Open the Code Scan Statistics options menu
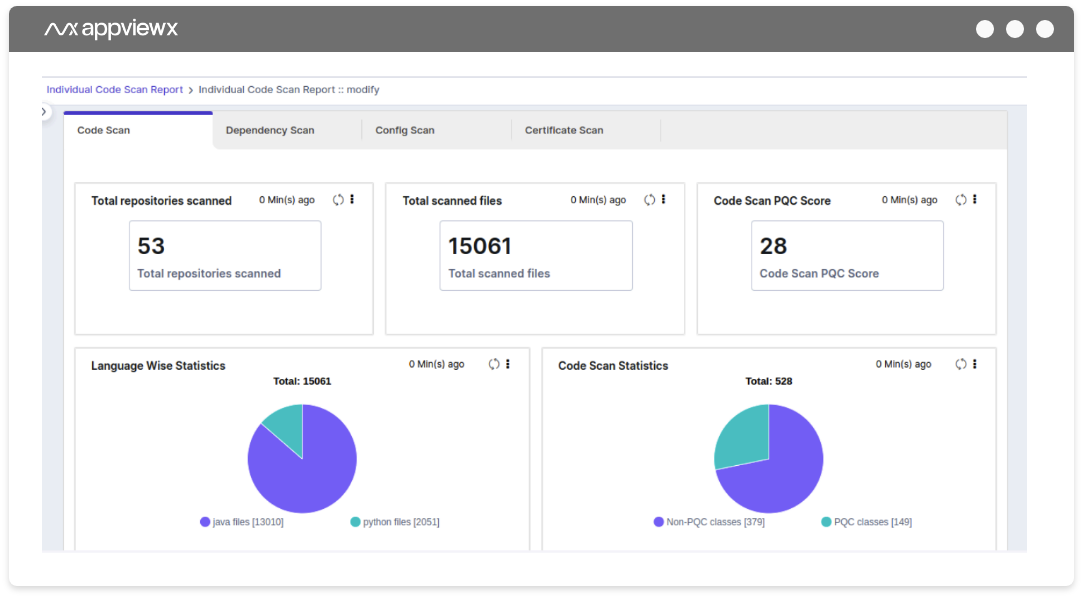This screenshot has width=1083, height=598. click(974, 363)
